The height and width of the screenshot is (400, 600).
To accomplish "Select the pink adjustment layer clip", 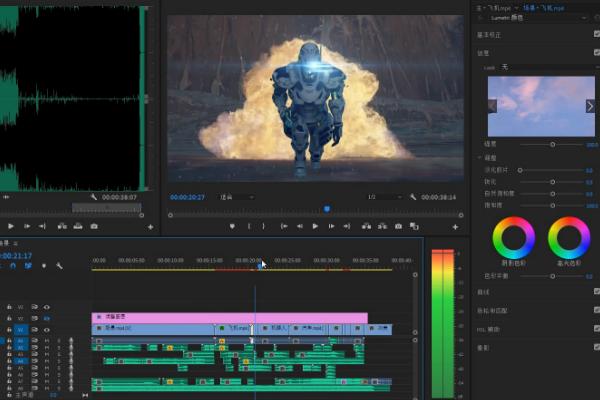I will click(230, 318).
